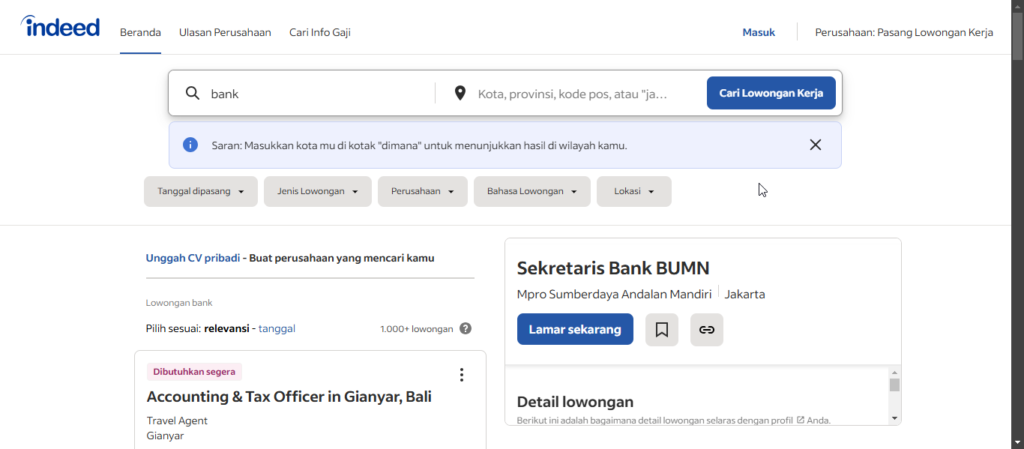Dismiss the Saran tip banner
The height and width of the screenshot is (449, 1024).
(815, 145)
